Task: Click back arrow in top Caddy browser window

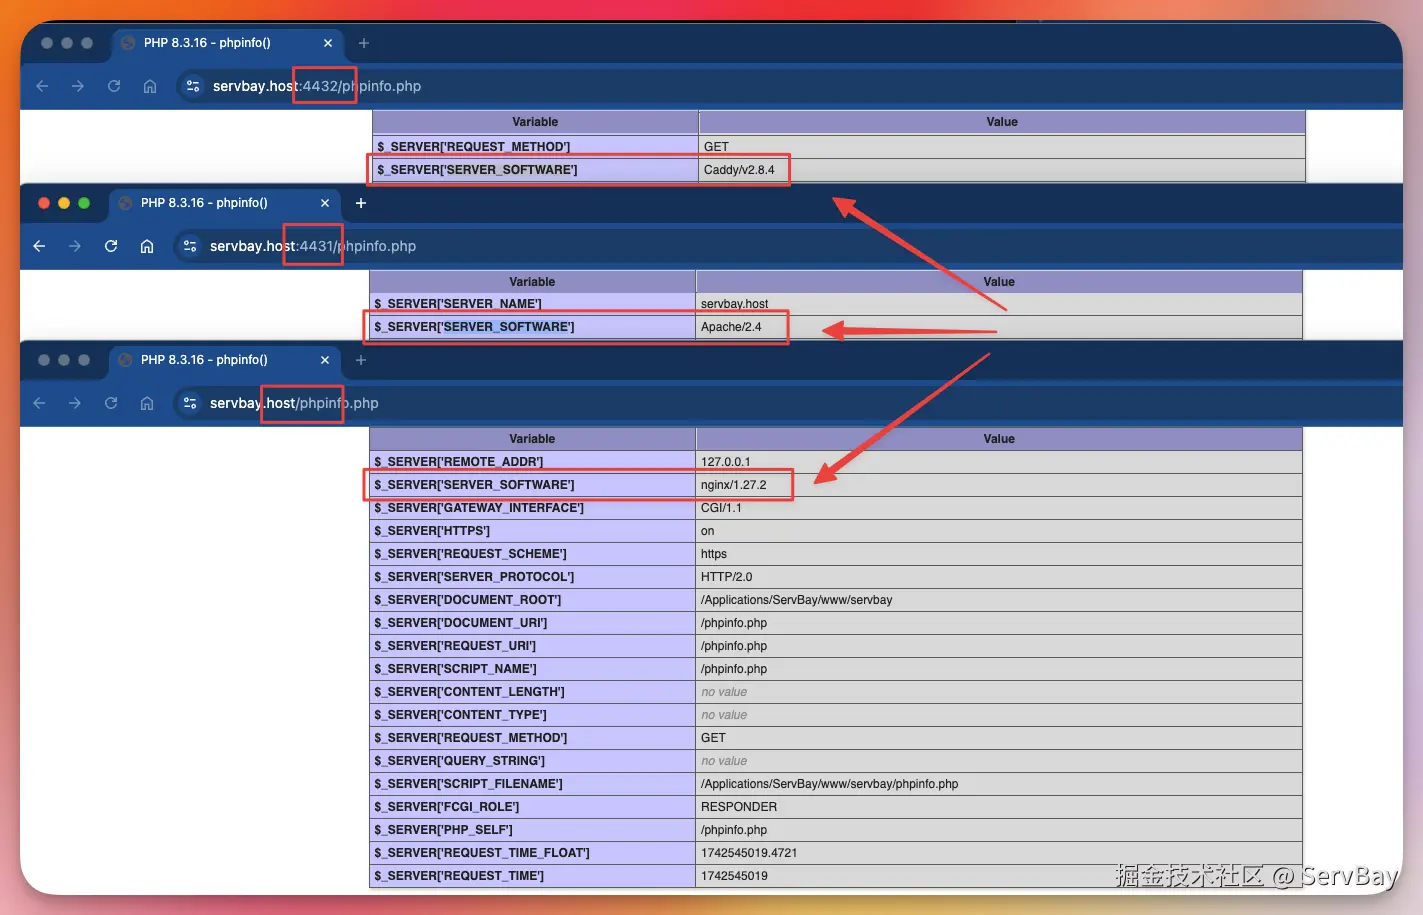Action: point(42,86)
